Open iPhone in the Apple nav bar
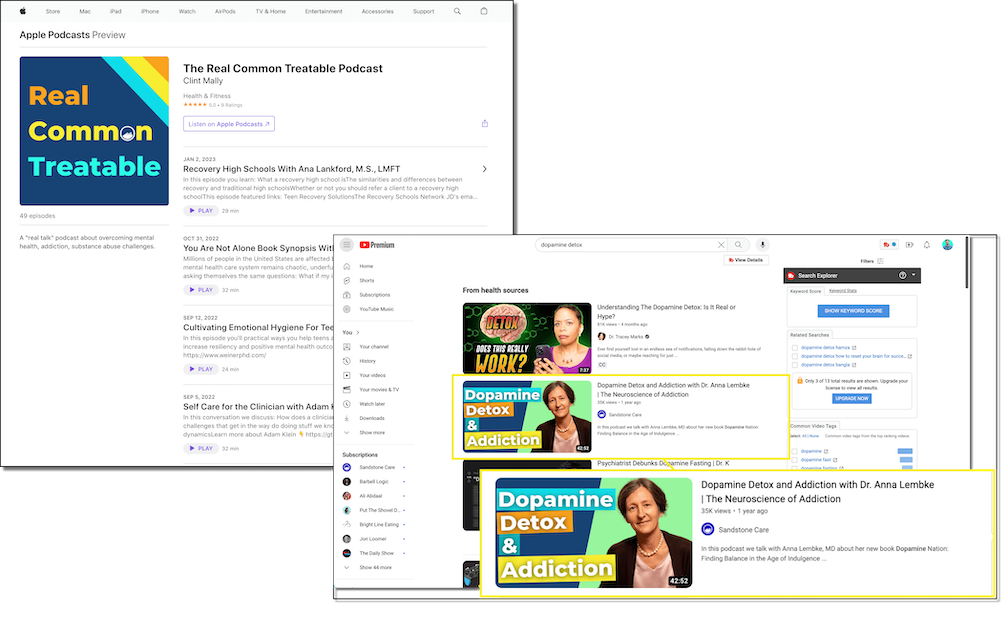1008x633 pixels. pyautogui.click(x=150, y=12)
